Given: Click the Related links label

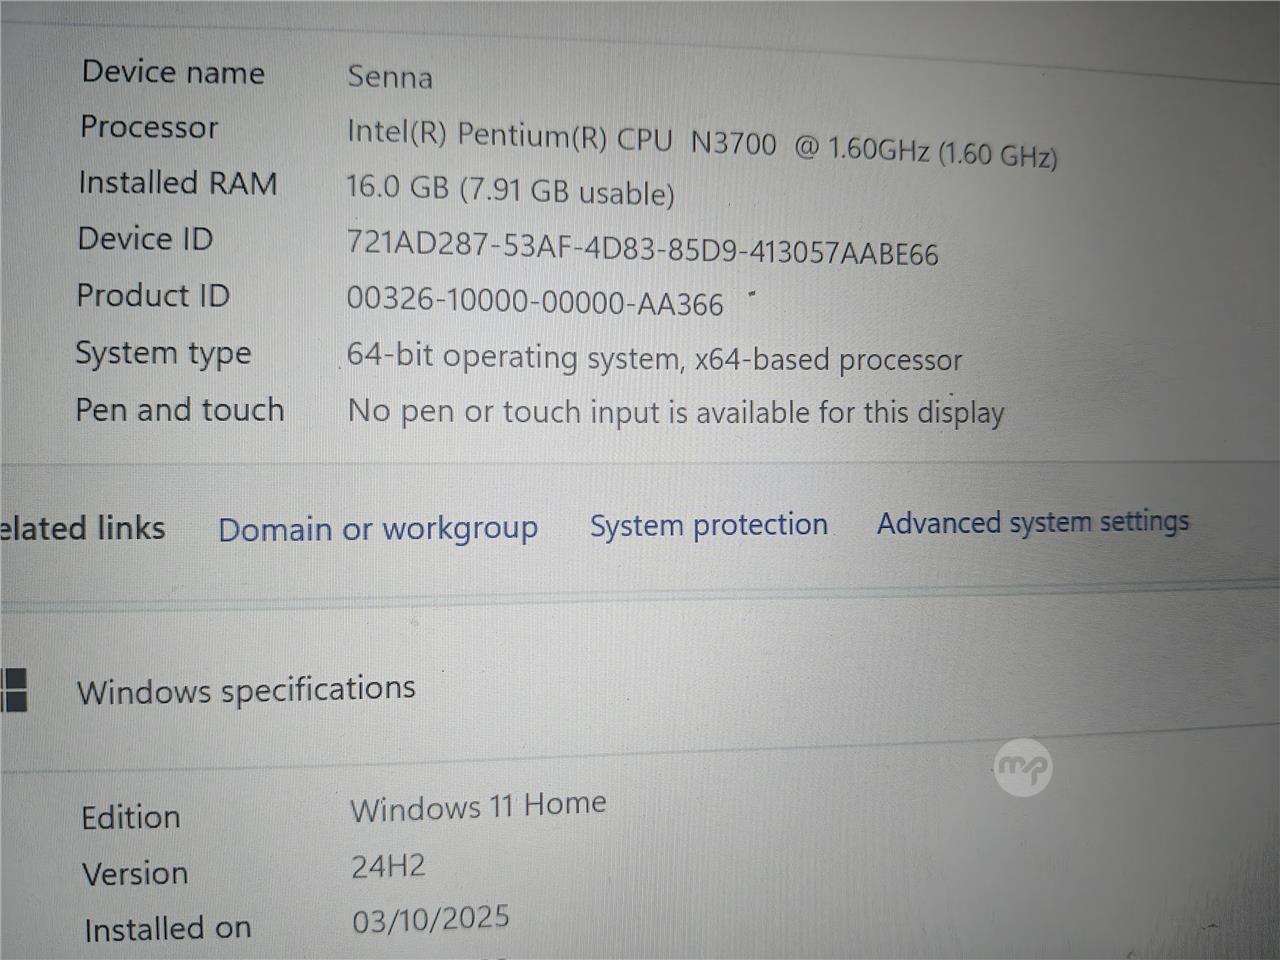Looking at the screenshot, I should pyautogui.click(x=83, y=528).
